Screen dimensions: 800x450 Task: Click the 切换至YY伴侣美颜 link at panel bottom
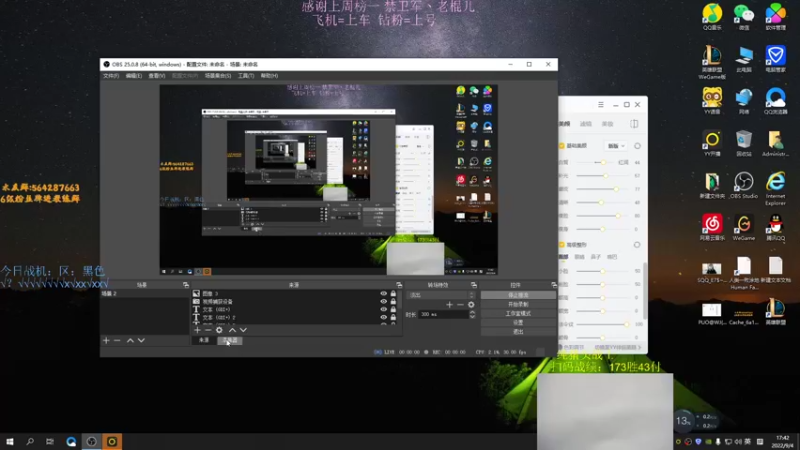coord(617,347)
